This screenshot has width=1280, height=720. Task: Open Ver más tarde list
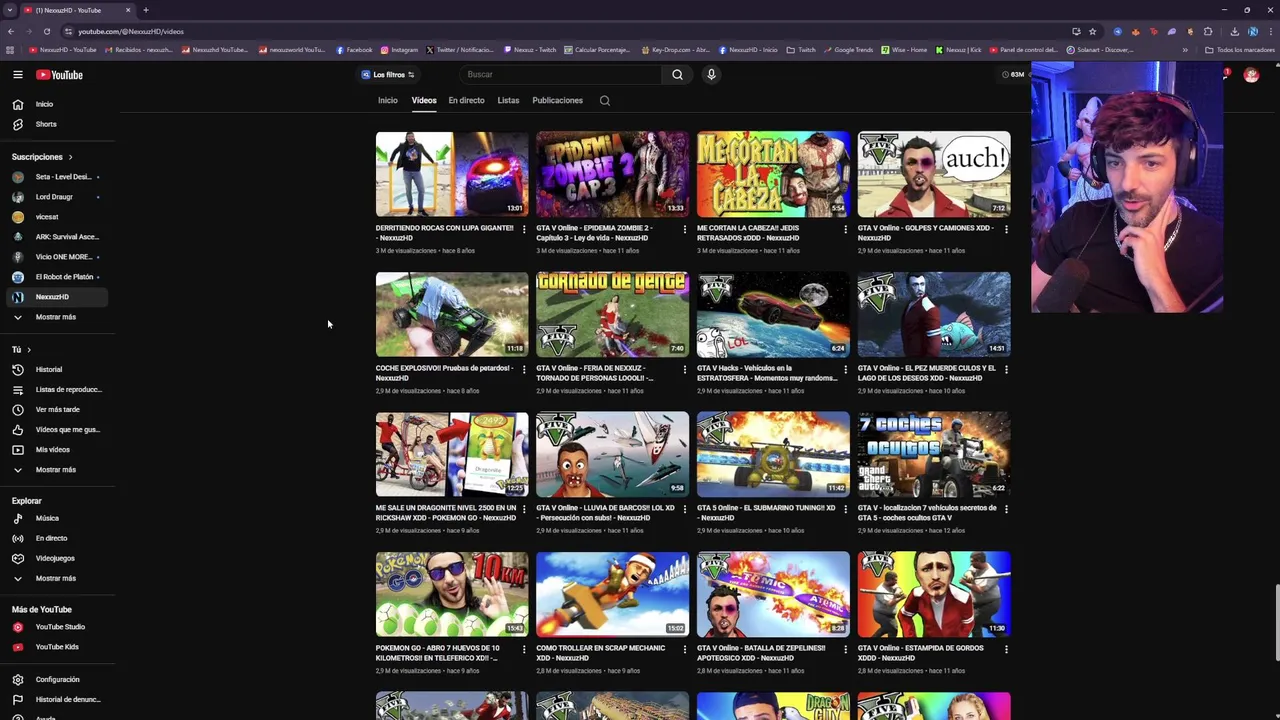tap(58, 409)
